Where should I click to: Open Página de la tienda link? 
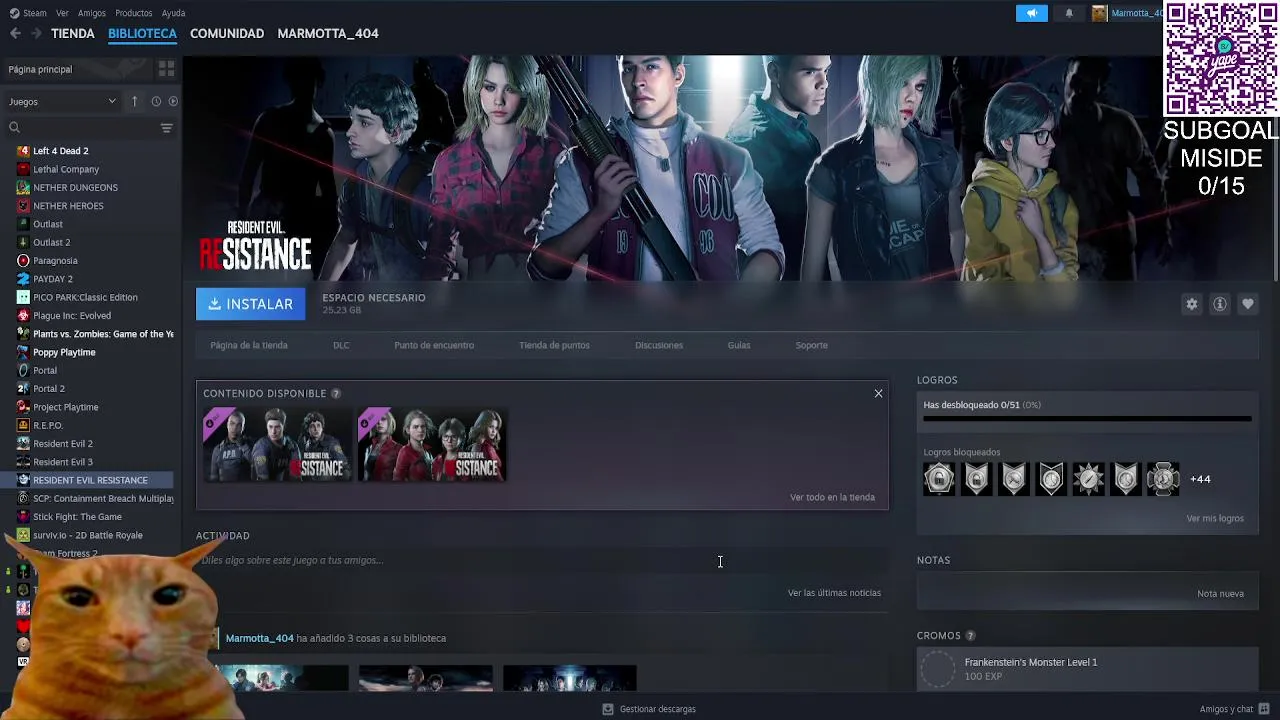coord(249,345)
